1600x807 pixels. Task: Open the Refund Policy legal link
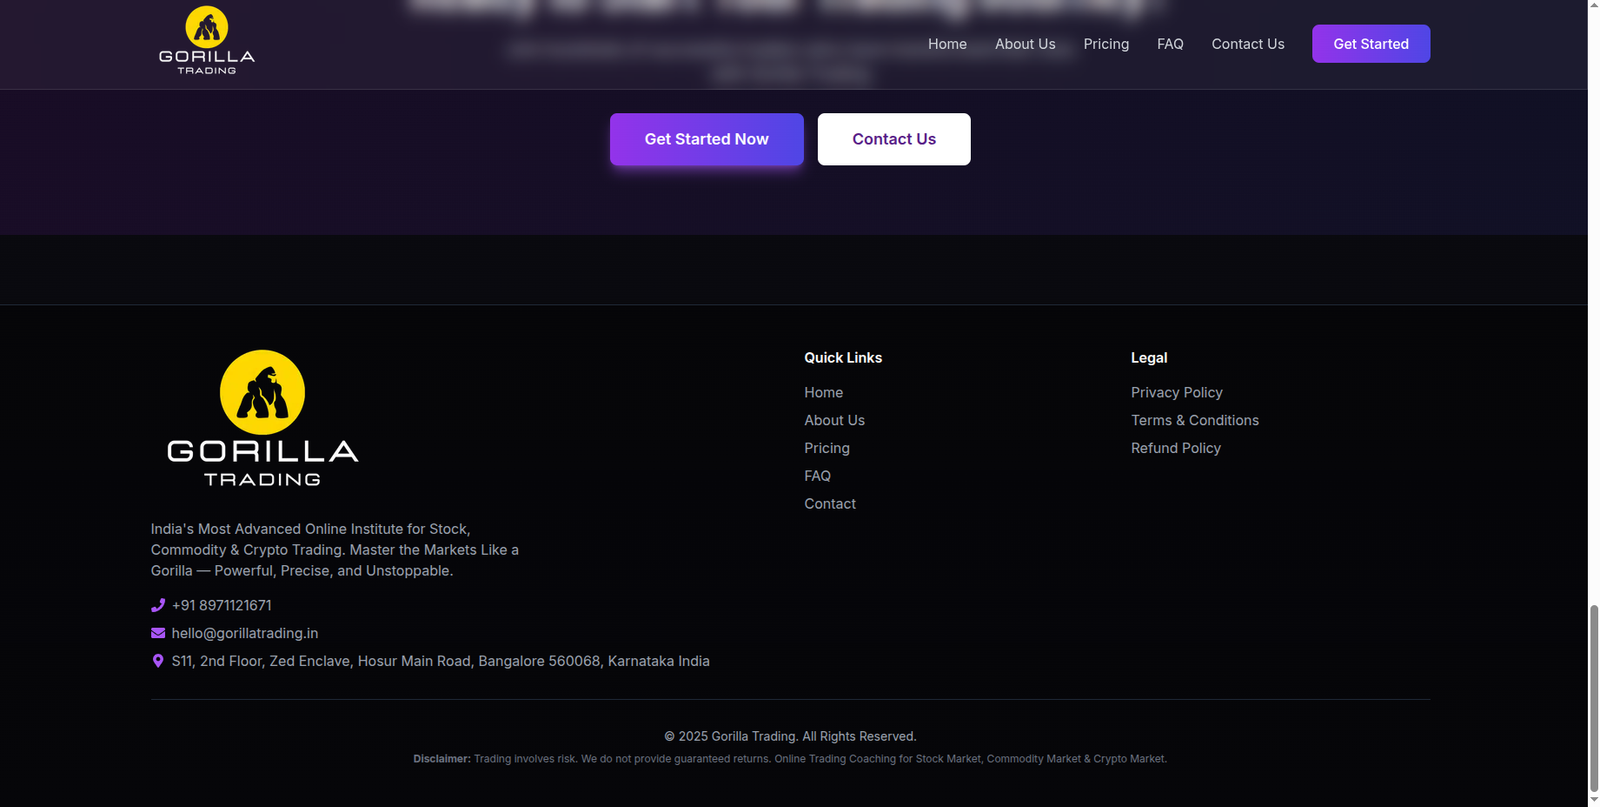pos(1176,449)
